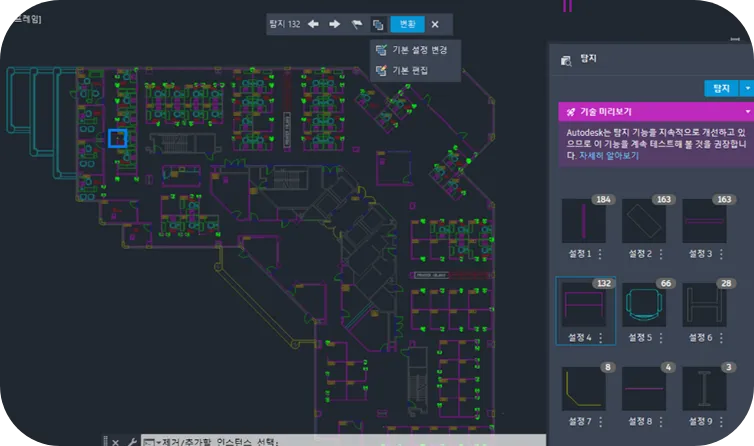
Task: Click the 184 count badge
Action: 603,199
